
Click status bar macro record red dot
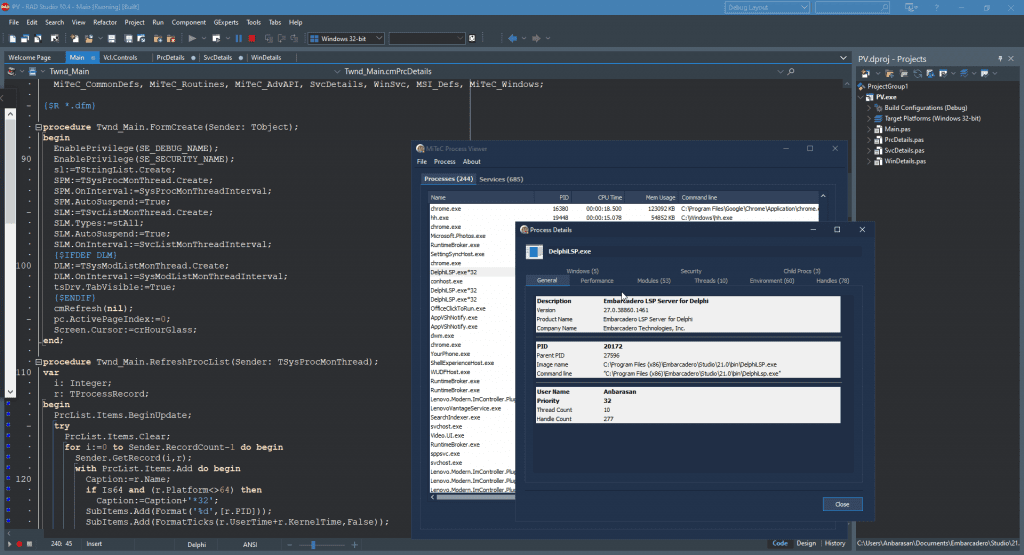pyautogui.click(x=19, y=544)
